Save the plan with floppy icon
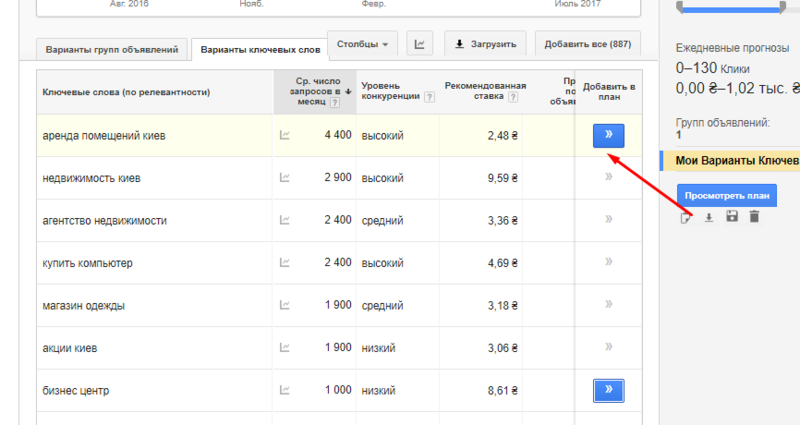Screen dimensions: 800x425 point(732,216)
